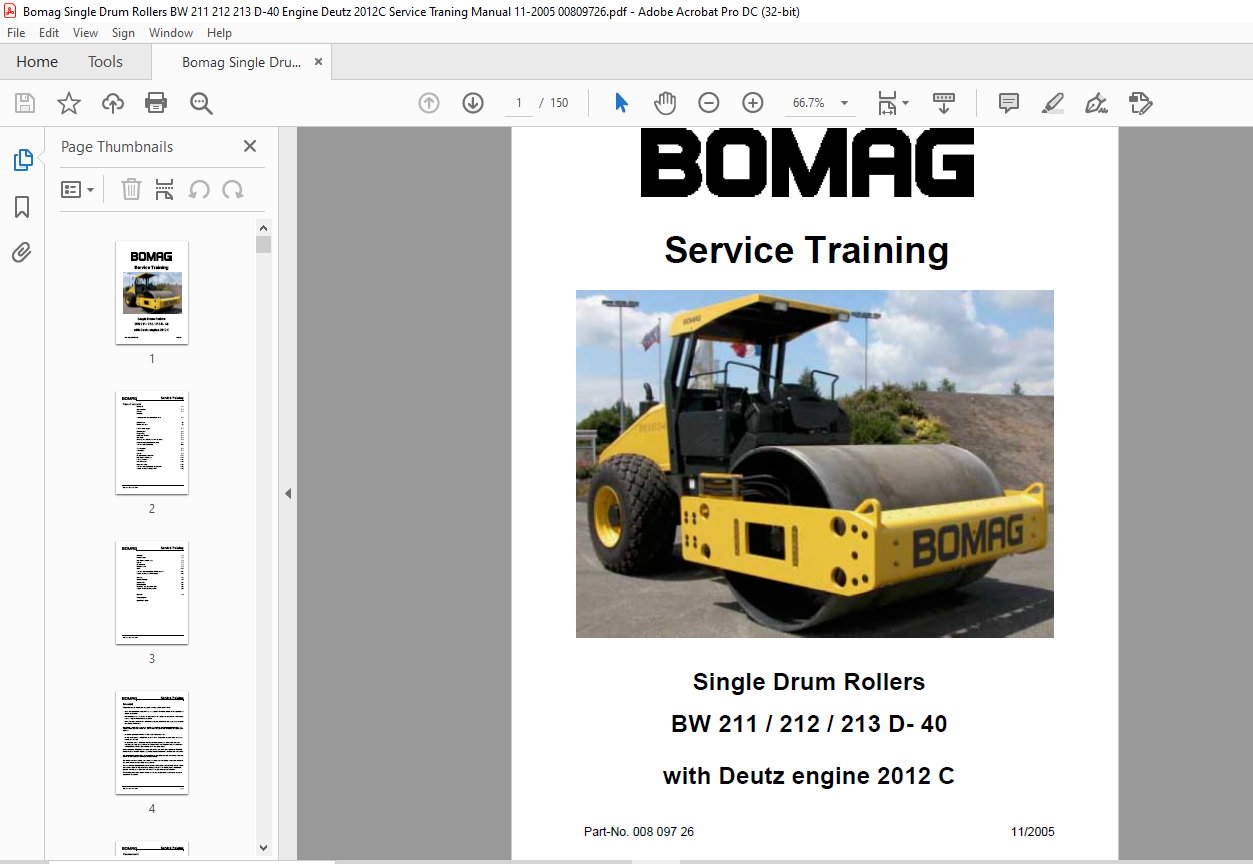This screenshot has height=864, width=1253.
Task: Add a comment sticky note
Action: (1009, 103)
